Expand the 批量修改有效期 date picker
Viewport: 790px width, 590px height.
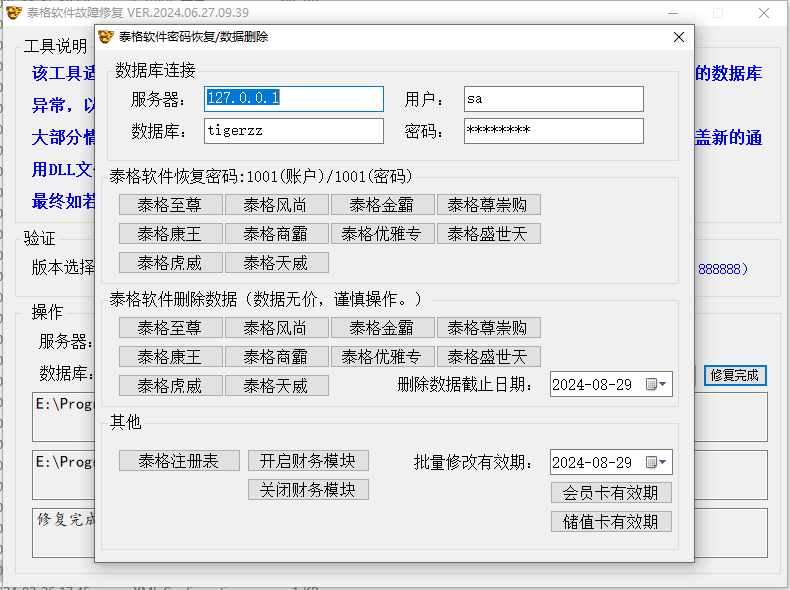(660, 462)
